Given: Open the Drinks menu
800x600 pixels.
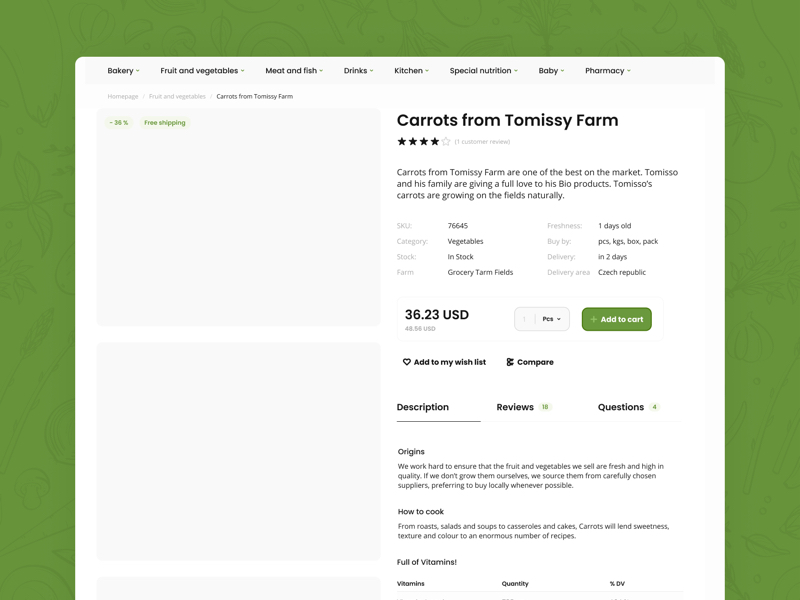Looking at the screenshot, I should click(x=358, y=71).
